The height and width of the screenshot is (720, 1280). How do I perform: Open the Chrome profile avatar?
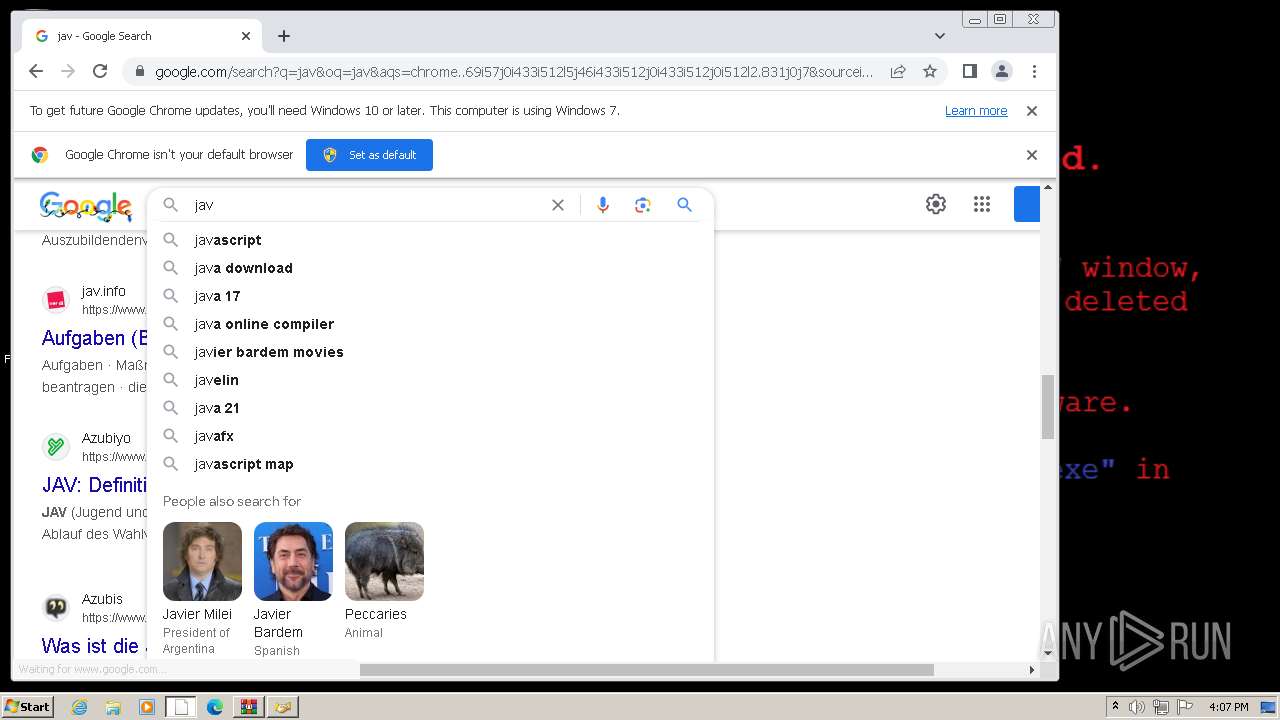tap(1001, 71)
